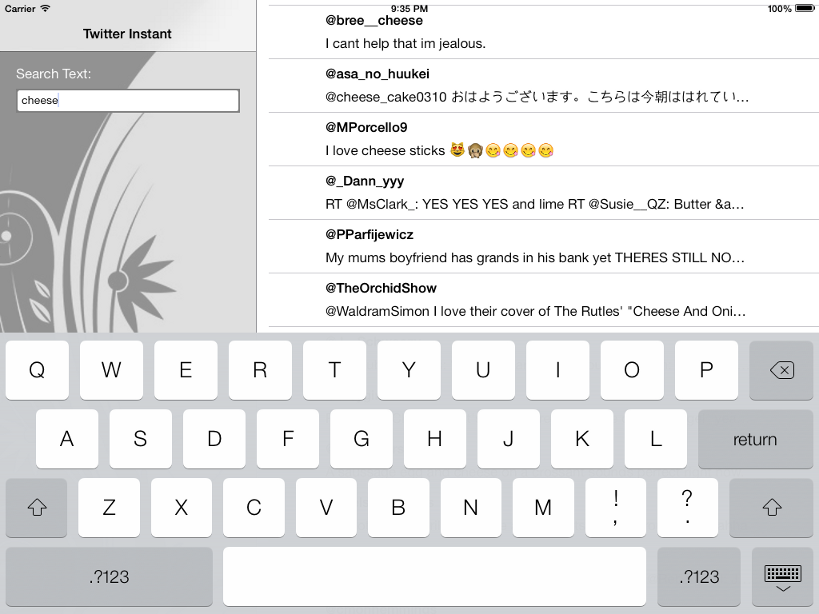This screenshot has height=614, width=819.
Task: Hide the keyboard with dismiss key
Action: 782,576
